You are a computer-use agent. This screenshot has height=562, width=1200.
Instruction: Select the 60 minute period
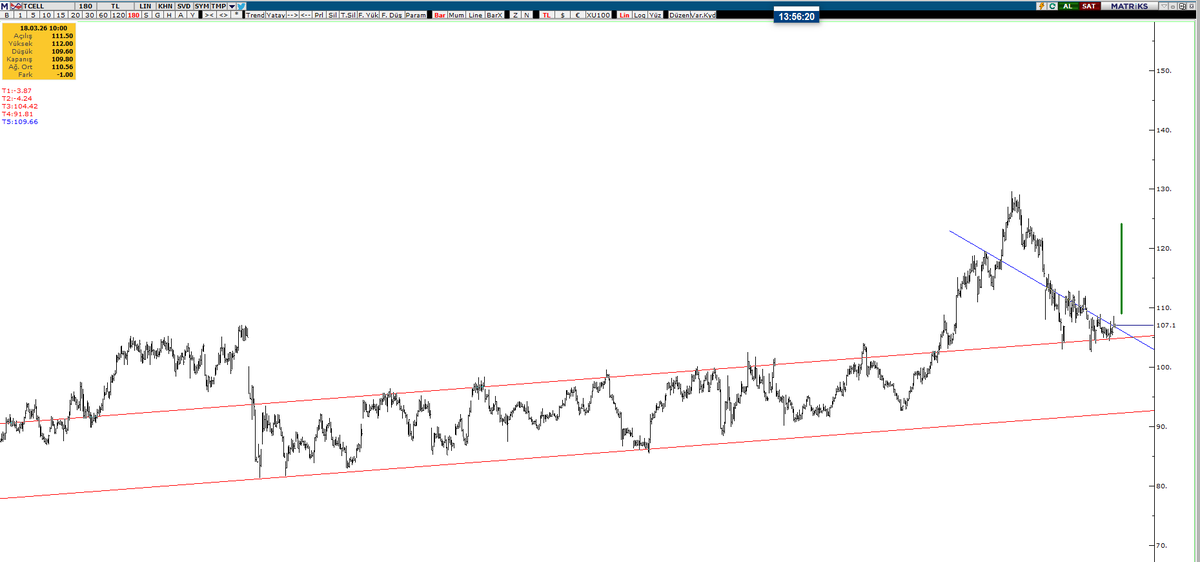(103, 16)
